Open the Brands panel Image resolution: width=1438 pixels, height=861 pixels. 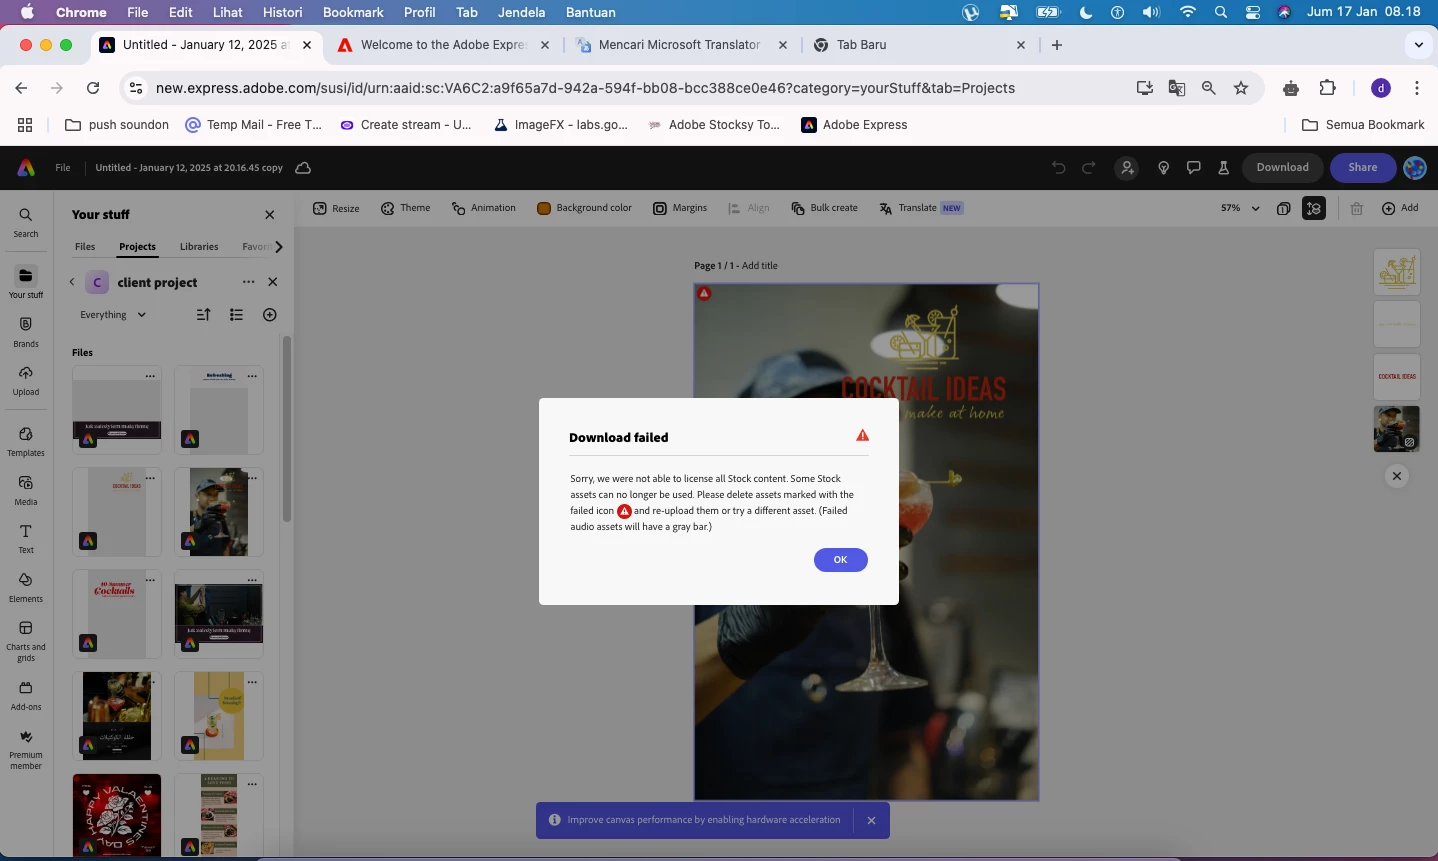point(26,331)
